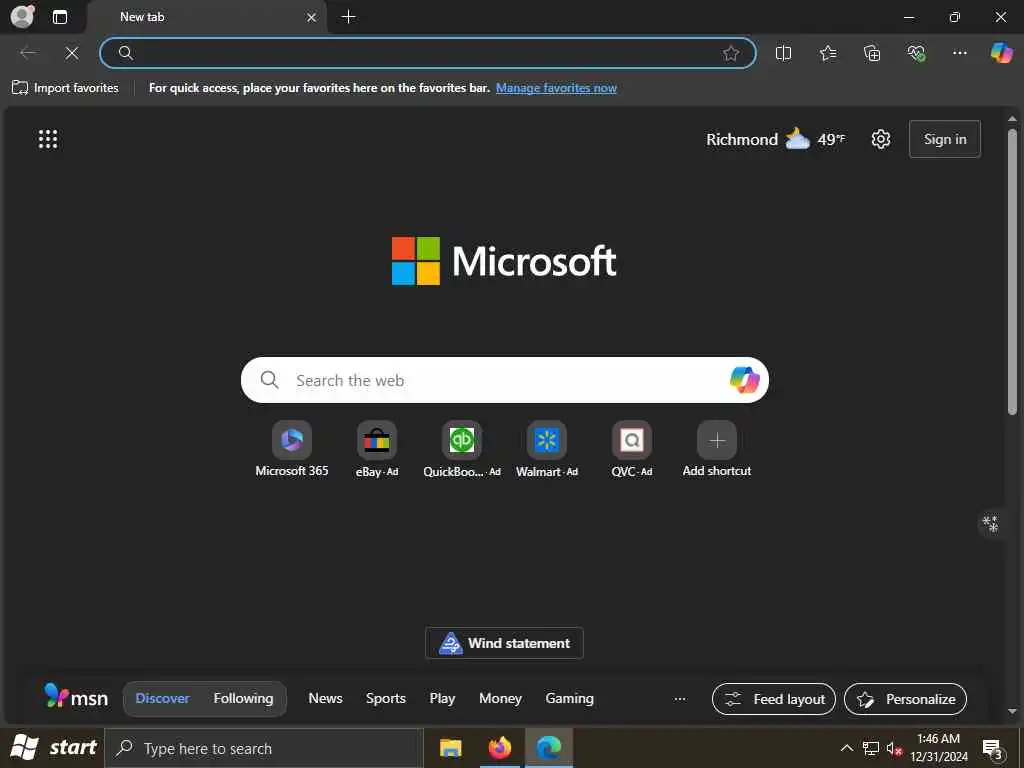Open Firefox from taskbar
The height and width of the screenshot is (768, 1024).
[500, 748]
